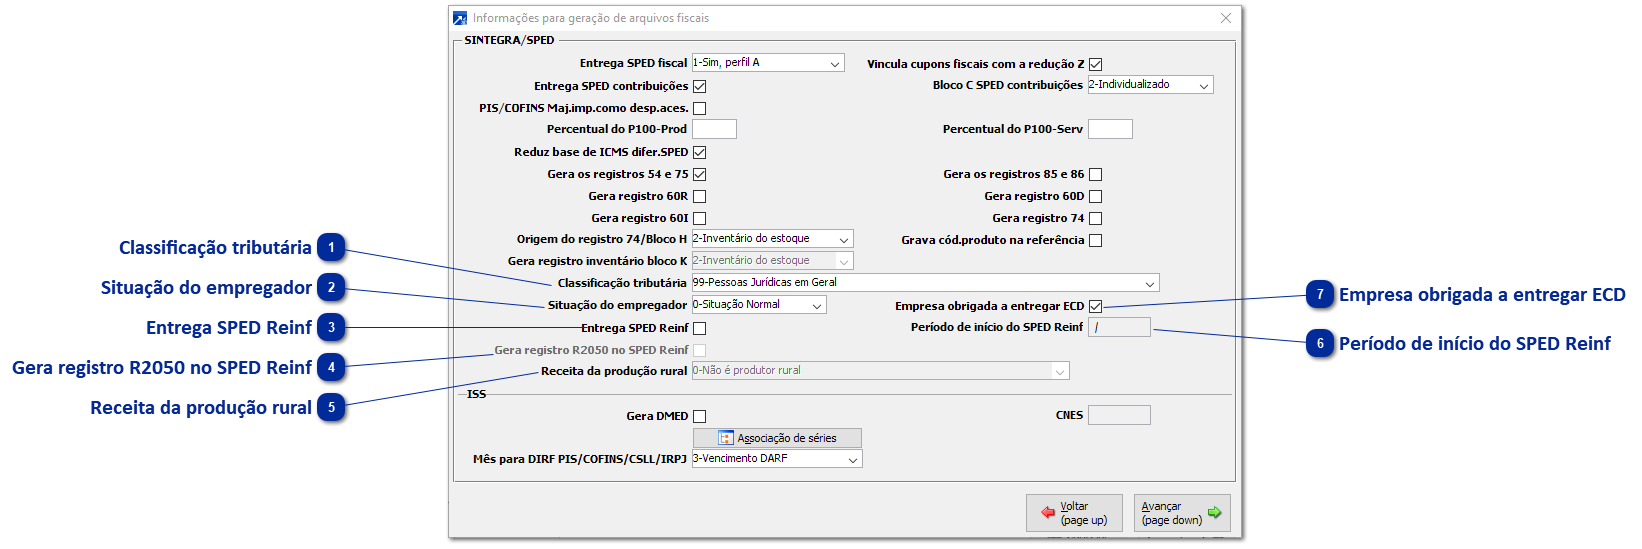1642x549 pixels.
Task: Go back with the Voltar button
Action: click(1074, 513)
